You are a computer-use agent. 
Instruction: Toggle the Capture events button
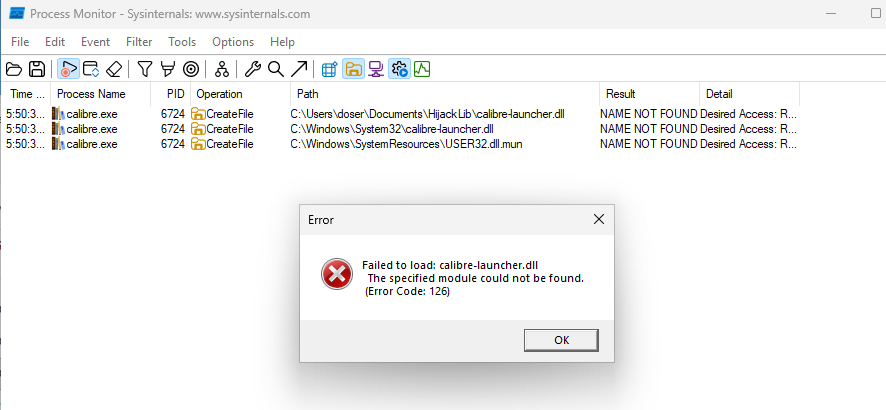click(68, 69)
